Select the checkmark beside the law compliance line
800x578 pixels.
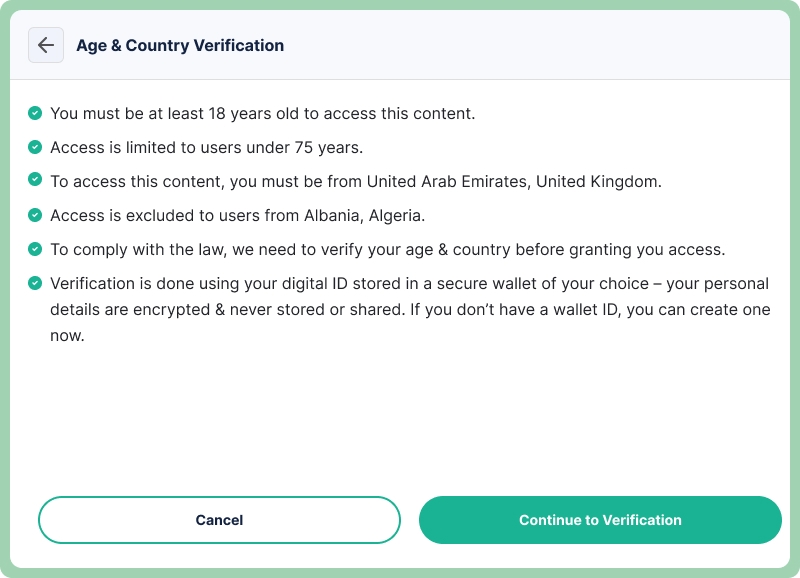tap(33, 249)
